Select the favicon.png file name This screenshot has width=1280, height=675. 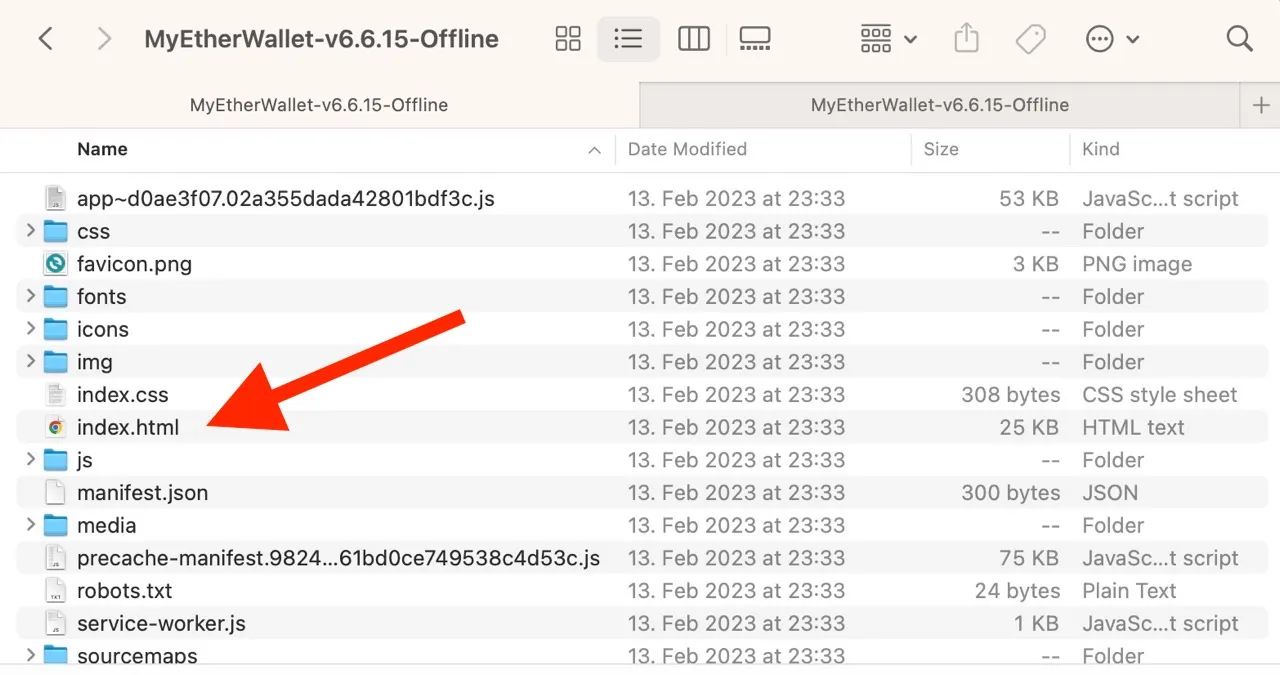pyautogui.click(x=134, y=264)
